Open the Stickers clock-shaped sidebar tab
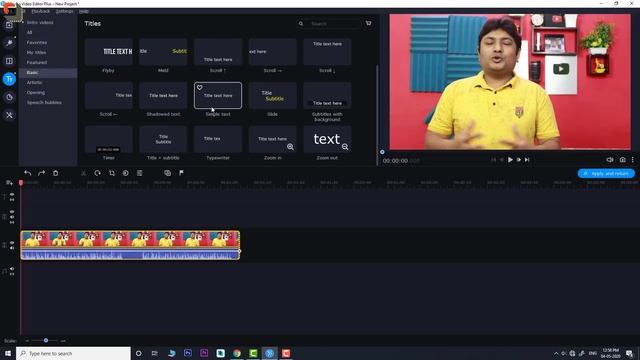This screenshot has height=360, width=640. click(9, 97)
